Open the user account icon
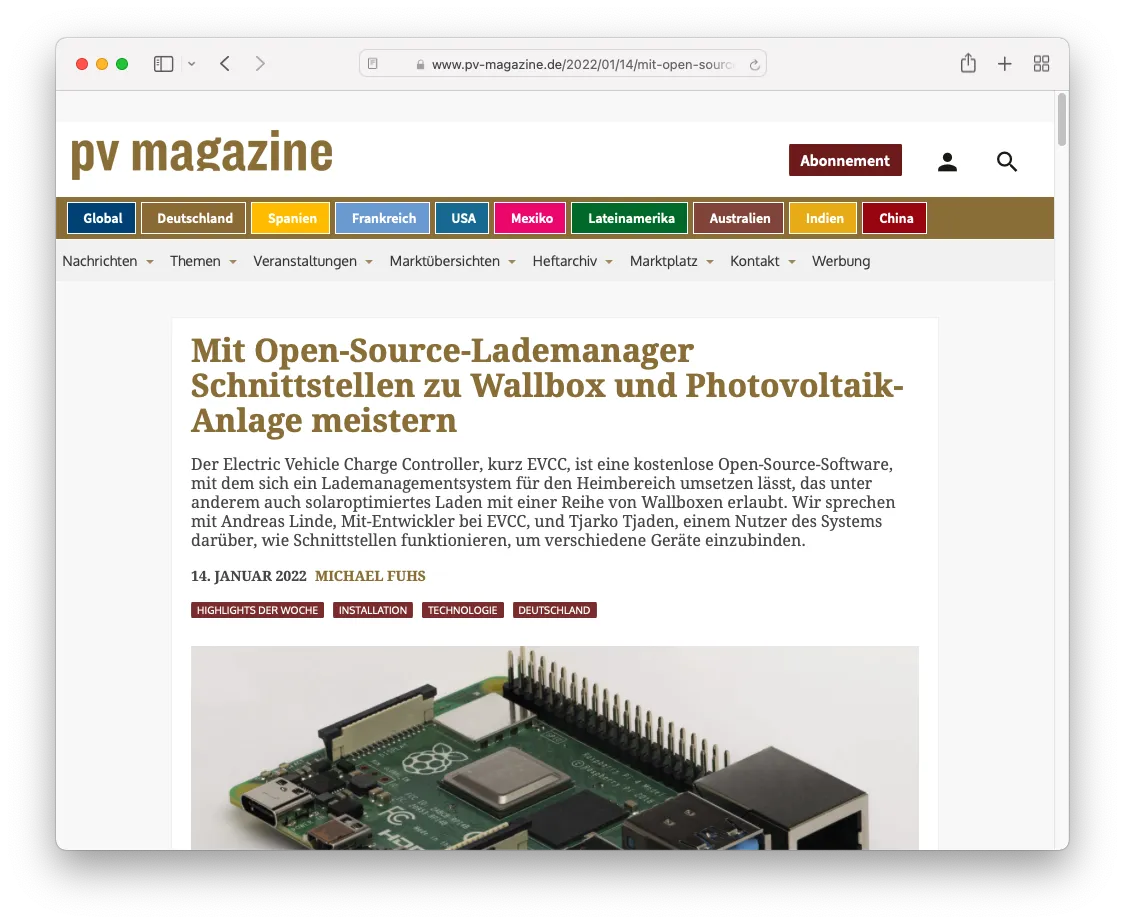Screen dimensions: 1125x924 pyautogui.click(x=947, y=162)
